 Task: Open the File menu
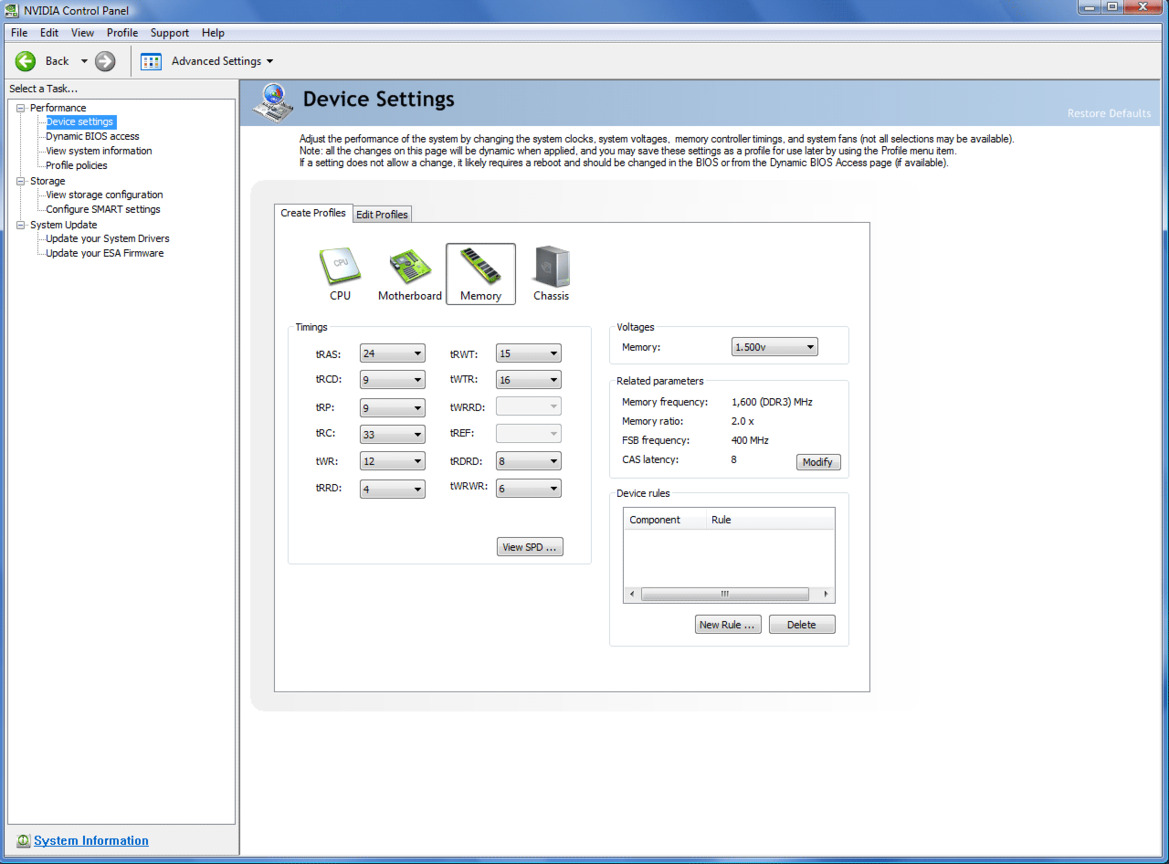pyautogui.click(x=19, y=33)
